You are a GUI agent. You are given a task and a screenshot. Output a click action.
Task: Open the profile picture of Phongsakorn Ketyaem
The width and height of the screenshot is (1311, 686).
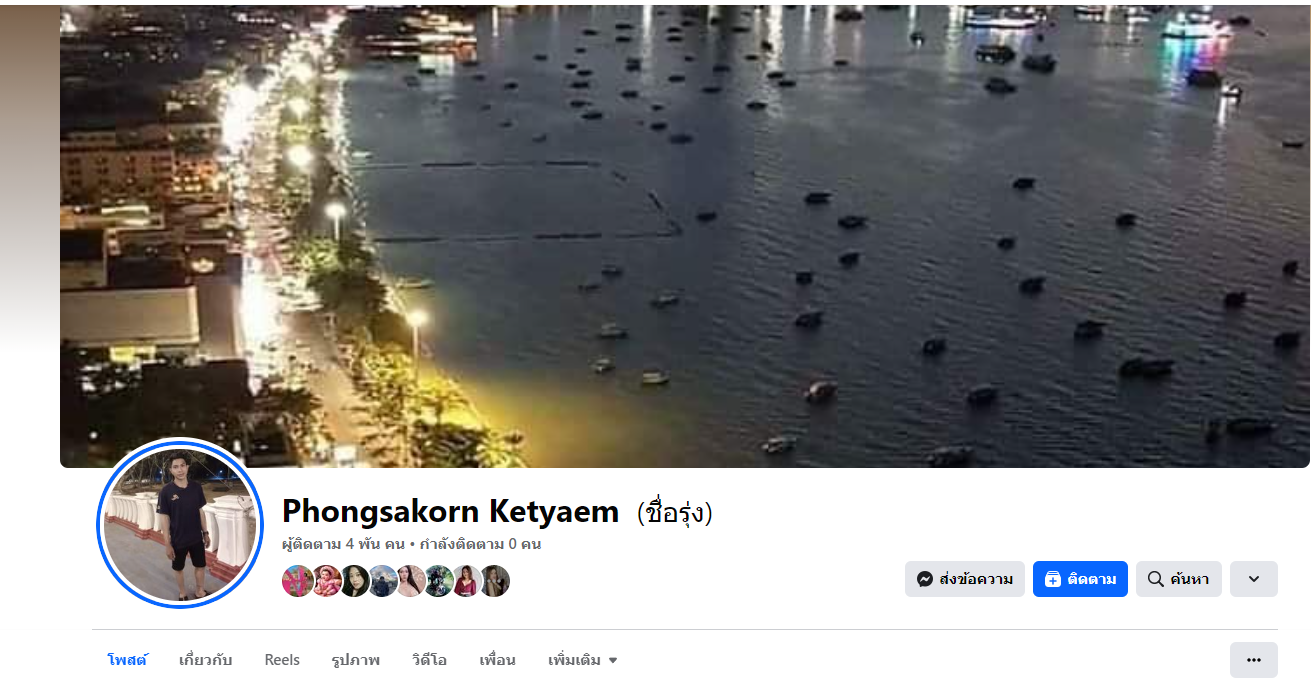click(x=180, y=523)
